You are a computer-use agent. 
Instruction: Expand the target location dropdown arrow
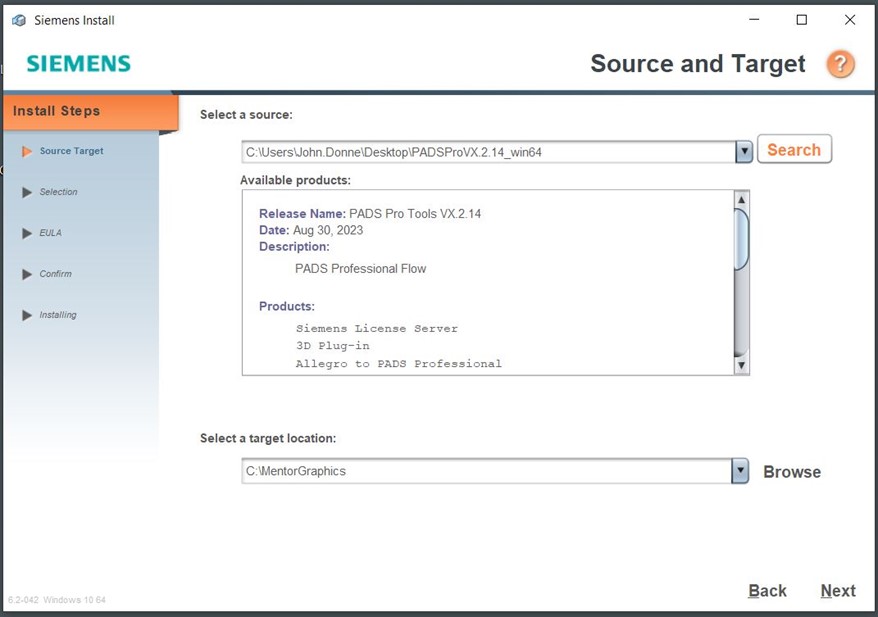(740, 471)
